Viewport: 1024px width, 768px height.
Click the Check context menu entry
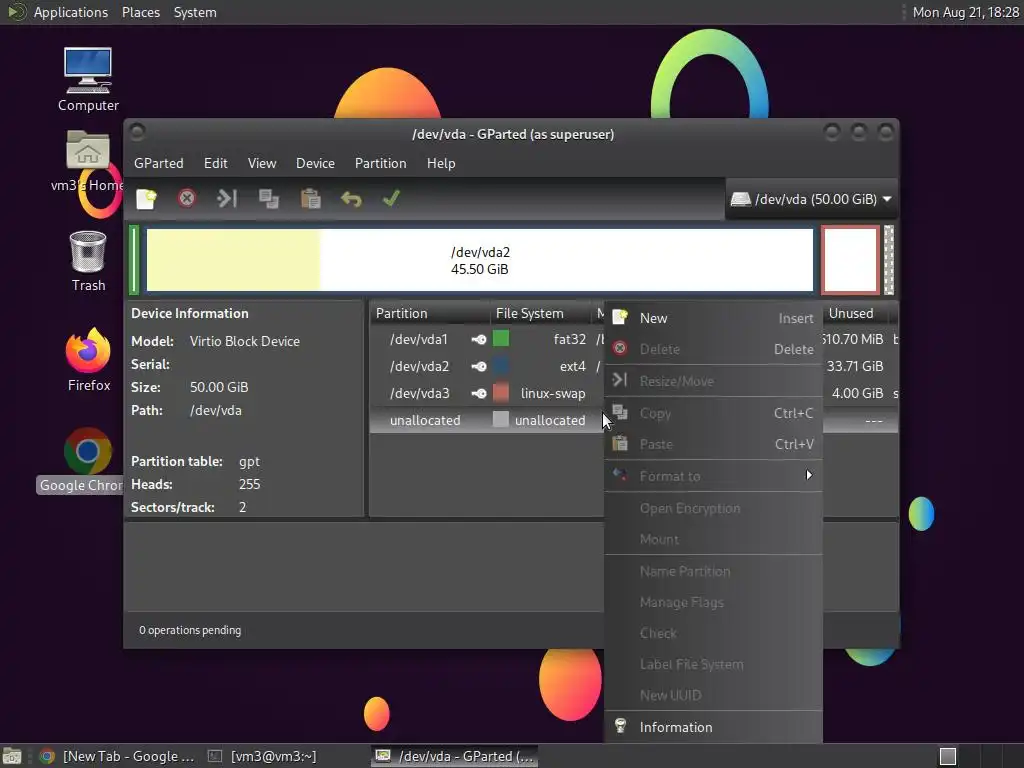tap(713, 633)
